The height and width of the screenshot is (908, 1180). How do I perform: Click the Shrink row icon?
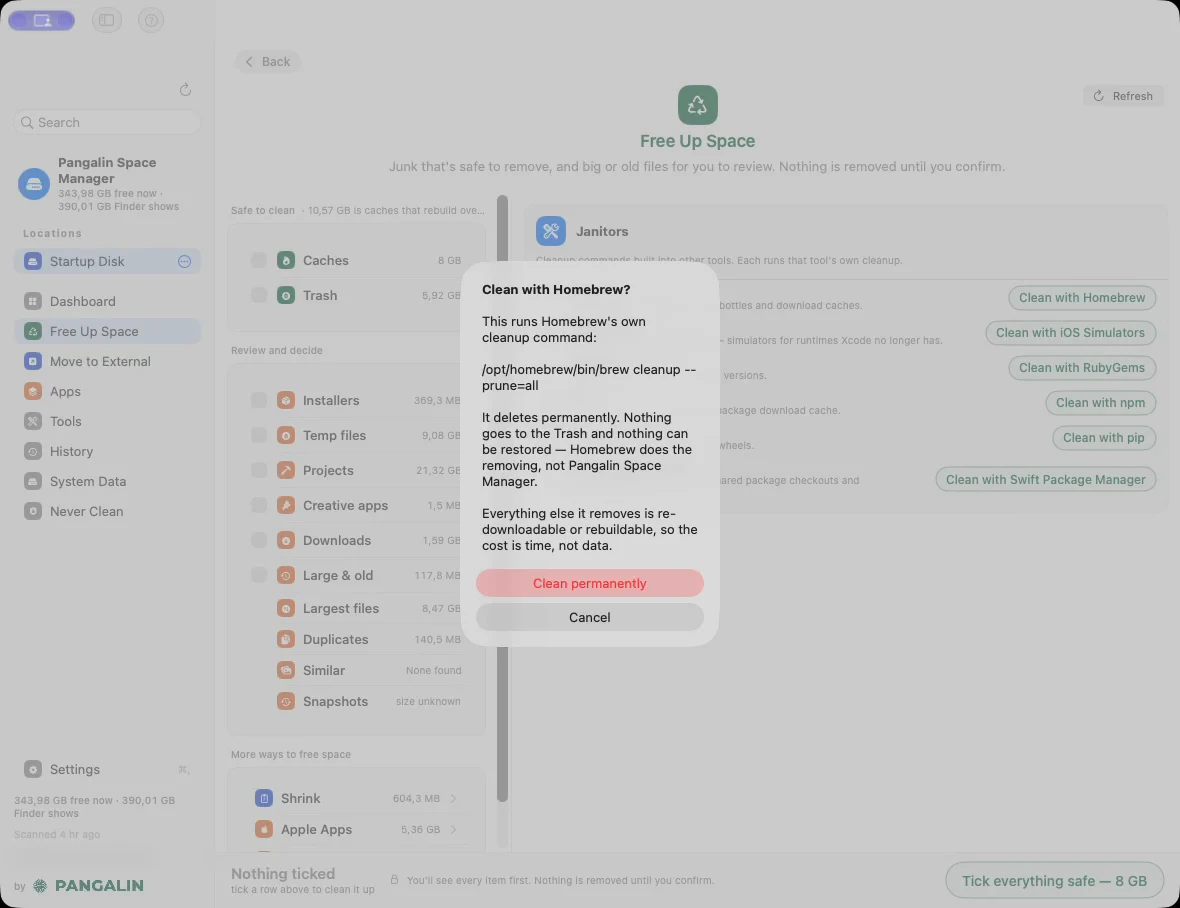click(x=264, y=798)
